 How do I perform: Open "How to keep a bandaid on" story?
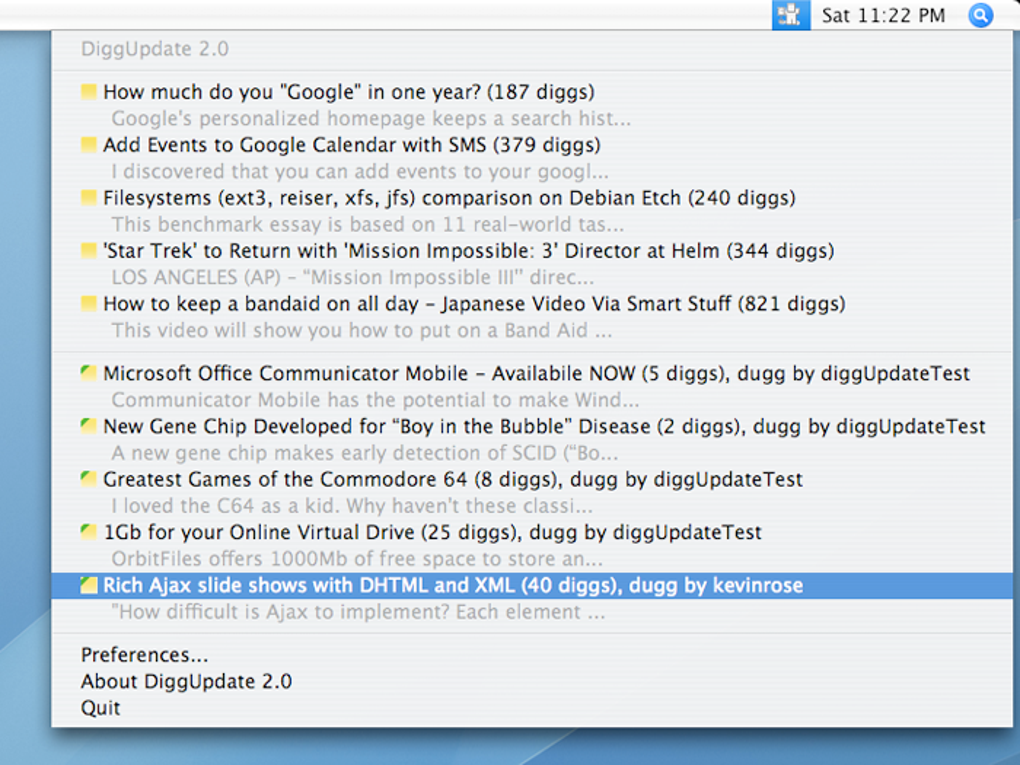[x=473, y=304]
